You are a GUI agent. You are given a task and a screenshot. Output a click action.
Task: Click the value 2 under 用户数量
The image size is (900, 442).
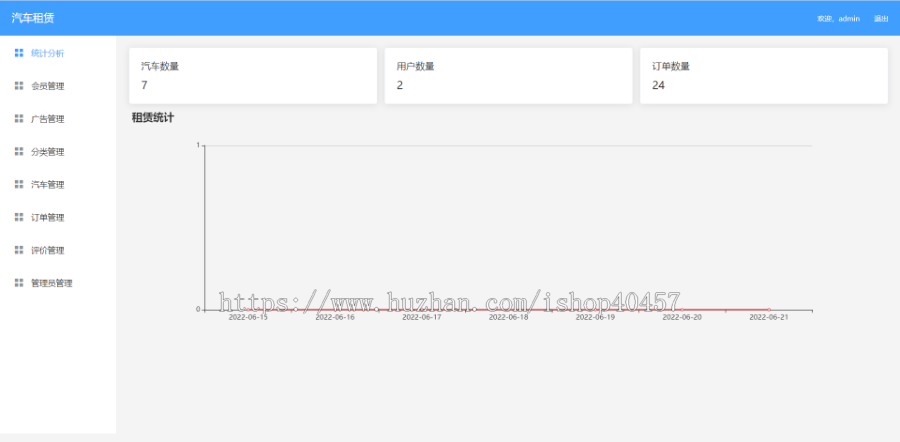click(x=399, y=86)
